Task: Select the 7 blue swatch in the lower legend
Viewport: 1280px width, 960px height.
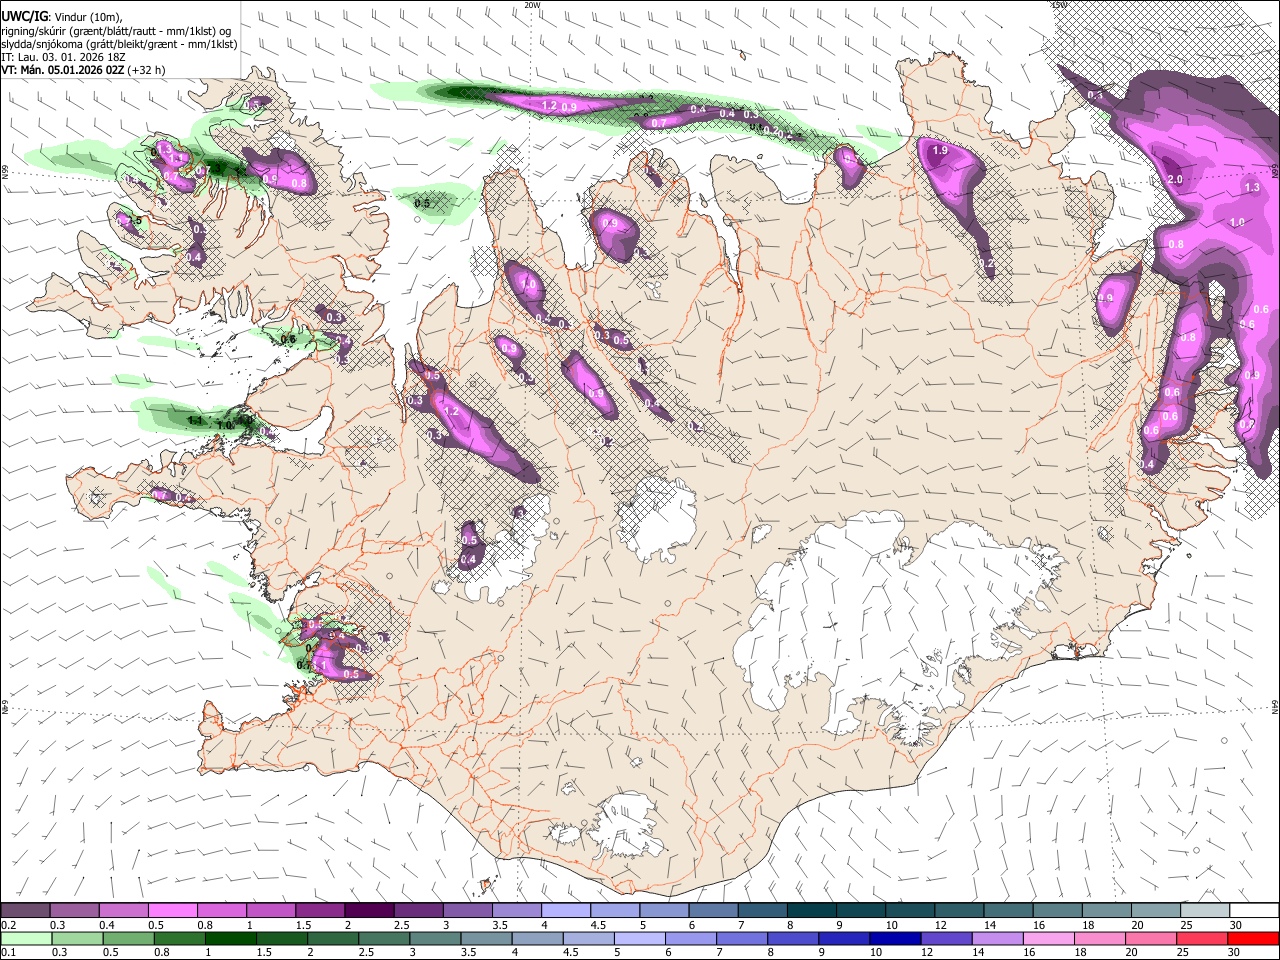Action: [742, 938]
